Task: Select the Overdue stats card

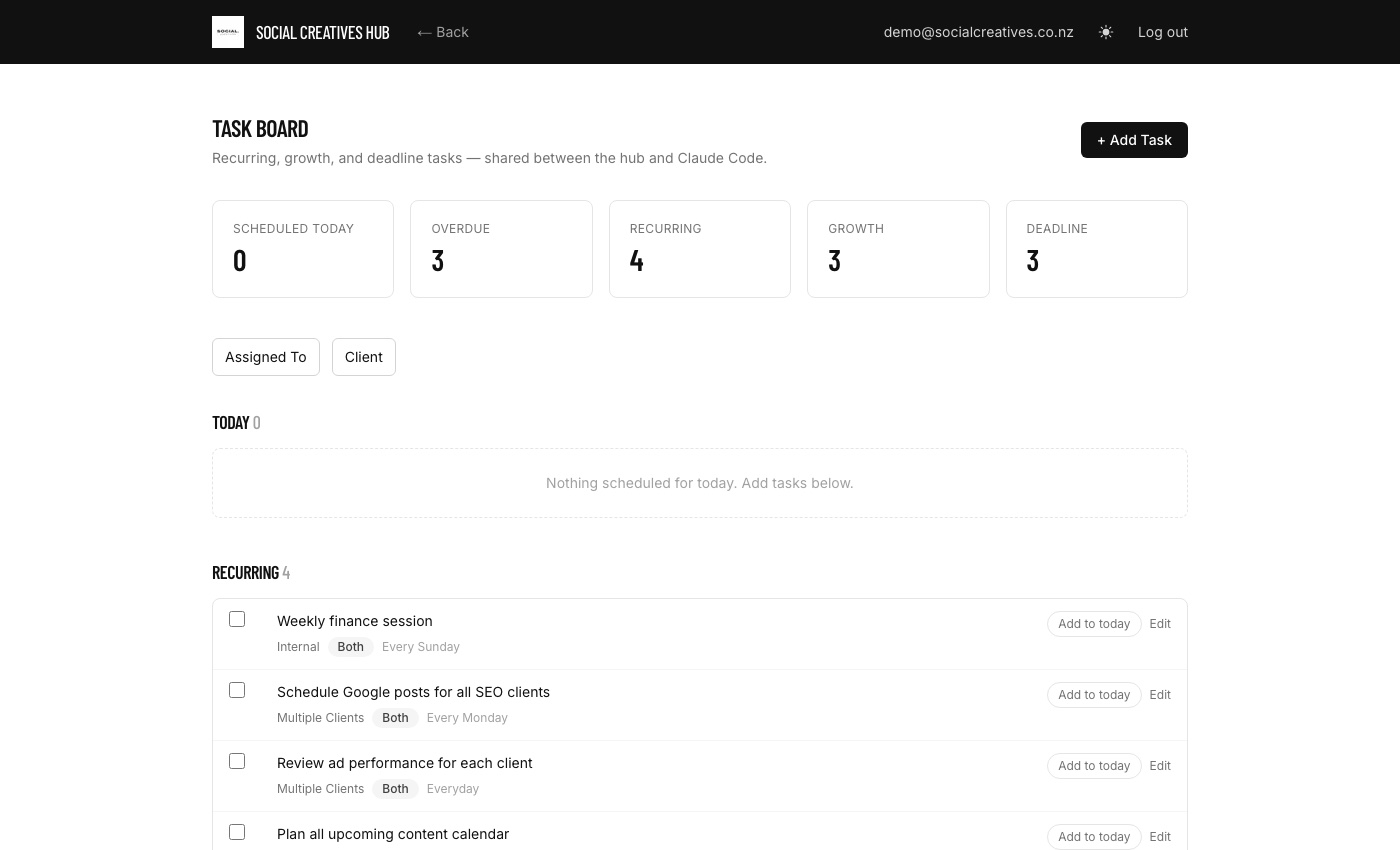Action: [501, 249]
